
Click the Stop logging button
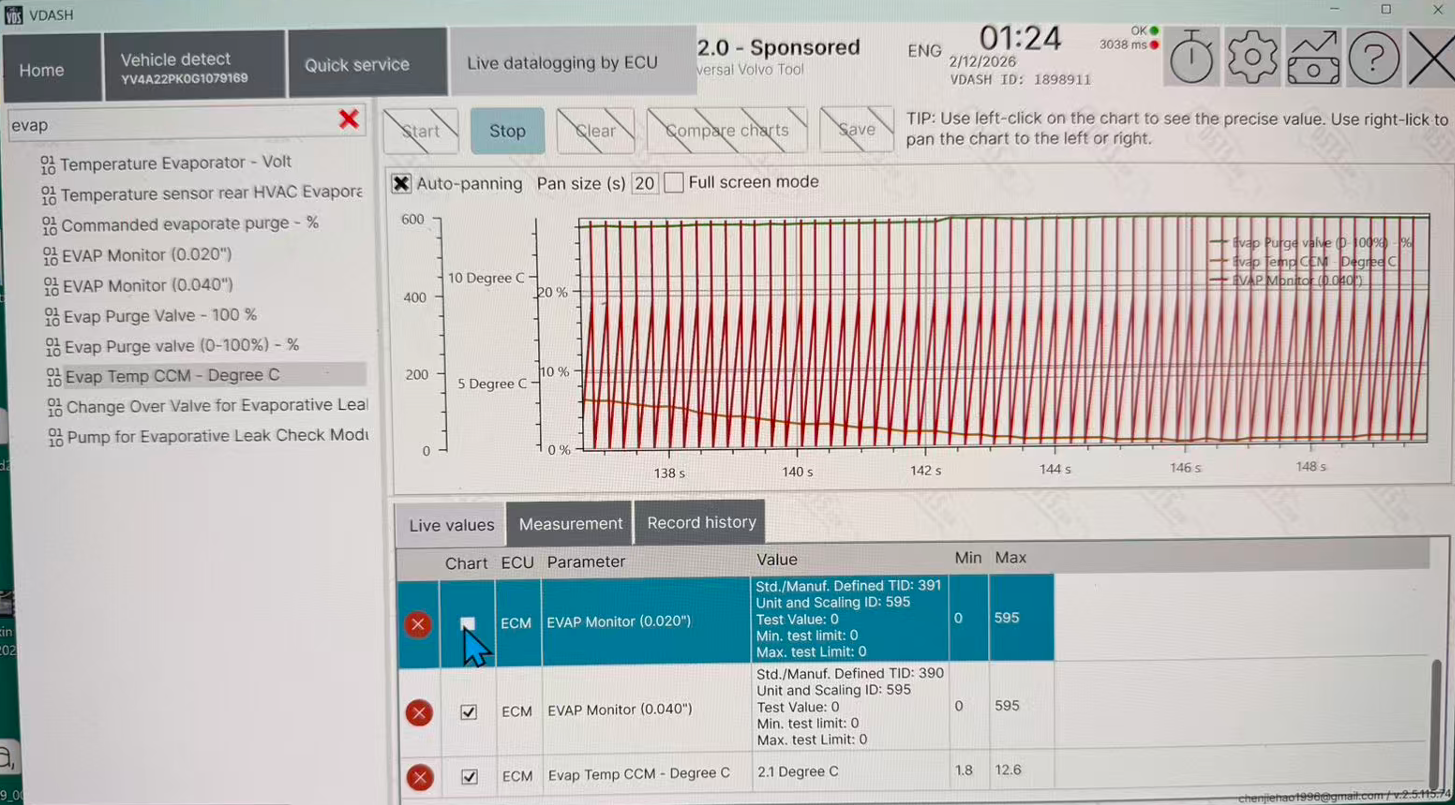coord(507,131)
